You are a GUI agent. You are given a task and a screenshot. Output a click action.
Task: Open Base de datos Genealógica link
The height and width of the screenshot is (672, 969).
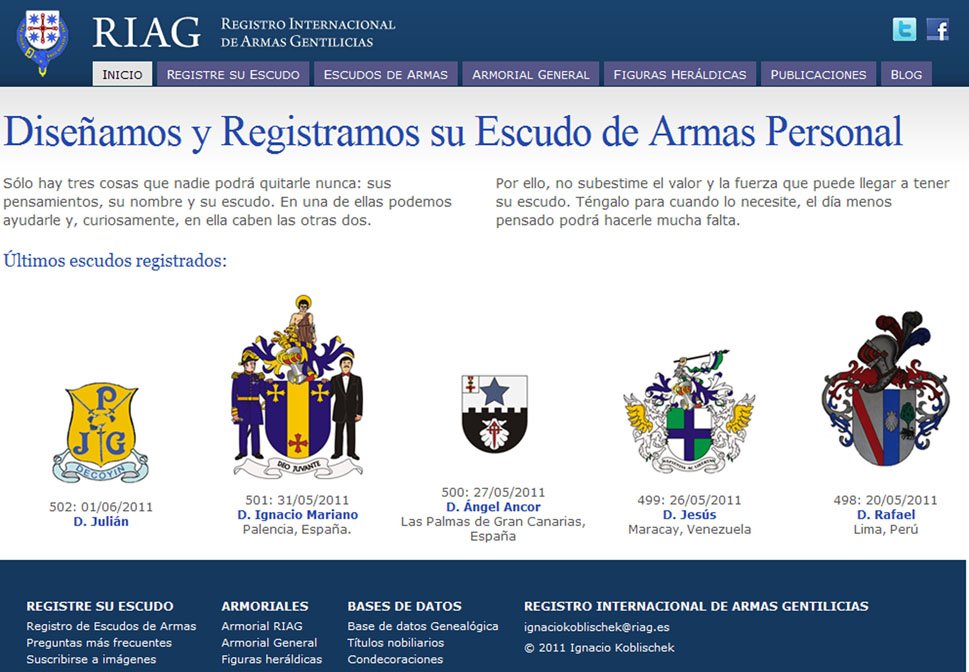[x=422, y=626]
